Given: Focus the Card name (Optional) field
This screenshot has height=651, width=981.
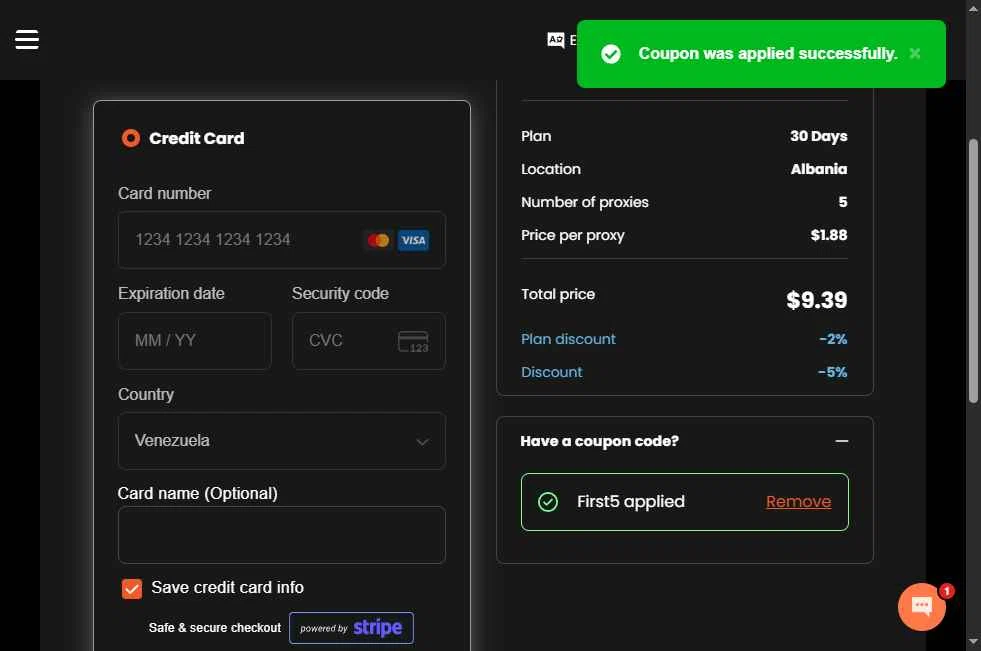Looking at the screenshot, I should coord(282,535).
